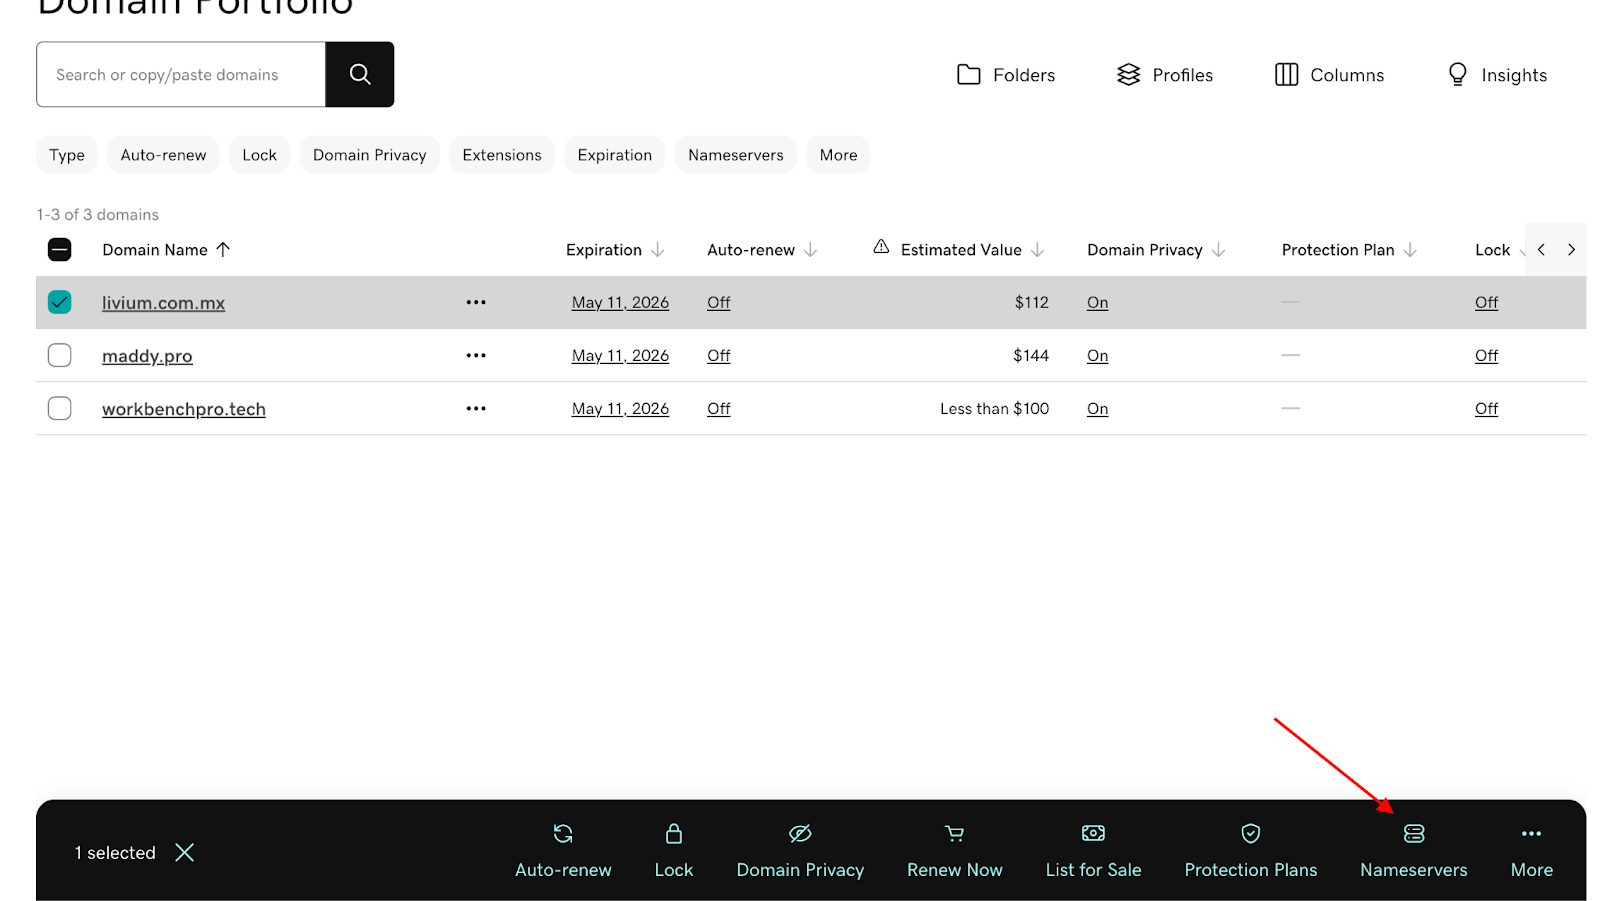Click the domain search input field
The width and height of the screenshot is (1600, 901).
[x=181, y=75]
